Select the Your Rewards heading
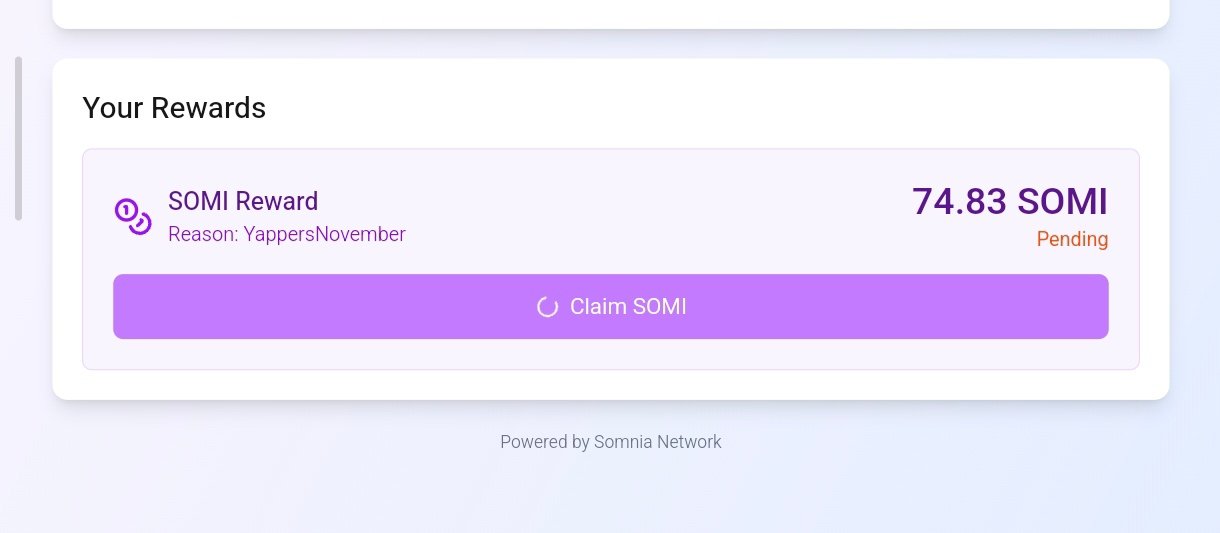Image resolution: width=1220 pixels, height=533 pixels. tap(174, 108)
